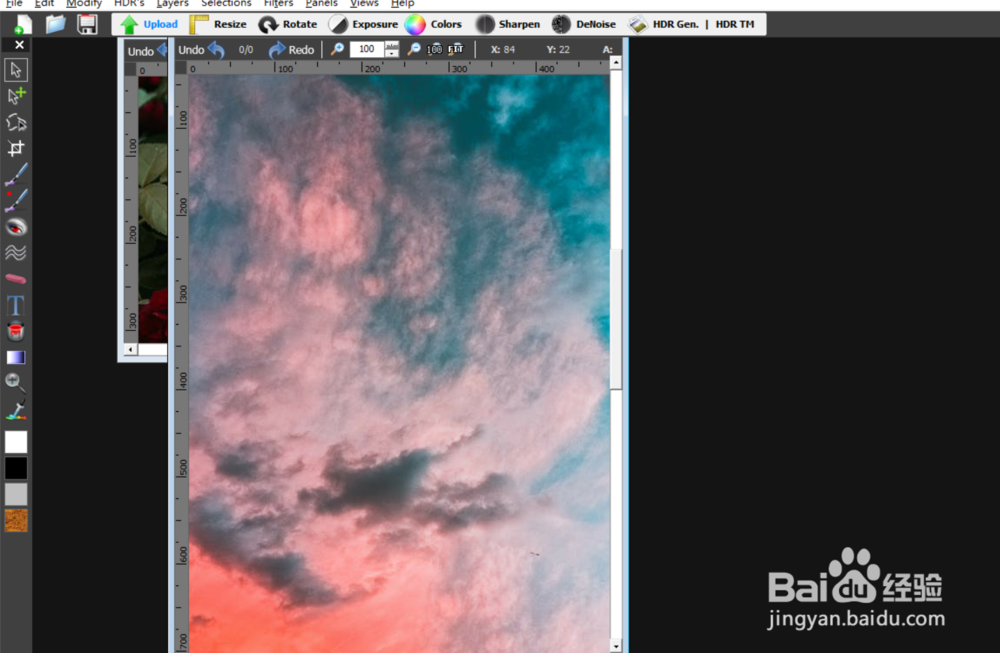Select the paint bucket fill tool

[16, 331]
